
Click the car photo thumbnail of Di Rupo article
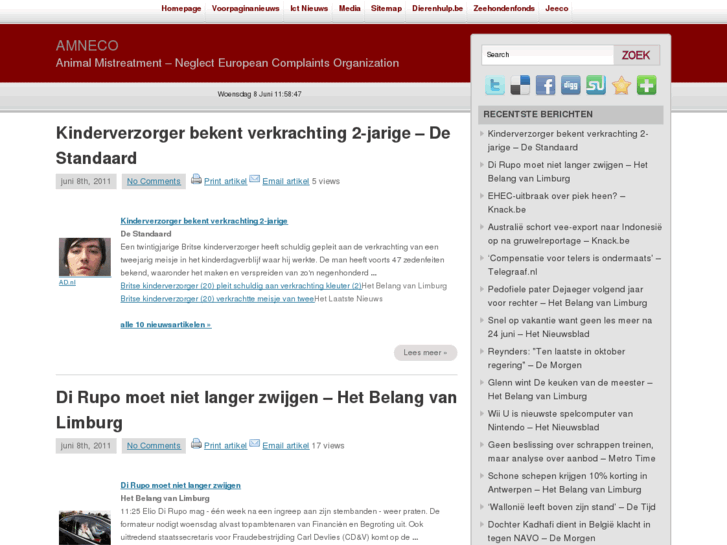pos(85,528)
